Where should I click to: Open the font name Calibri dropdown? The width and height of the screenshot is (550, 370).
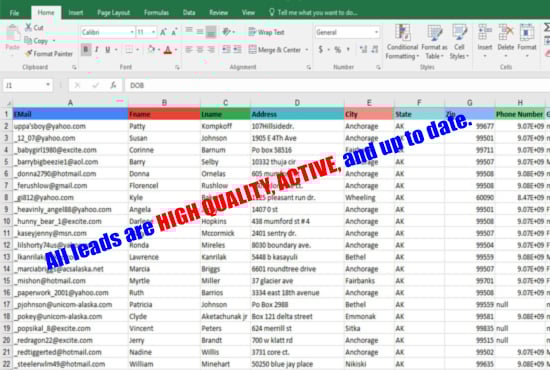point(132,32)
